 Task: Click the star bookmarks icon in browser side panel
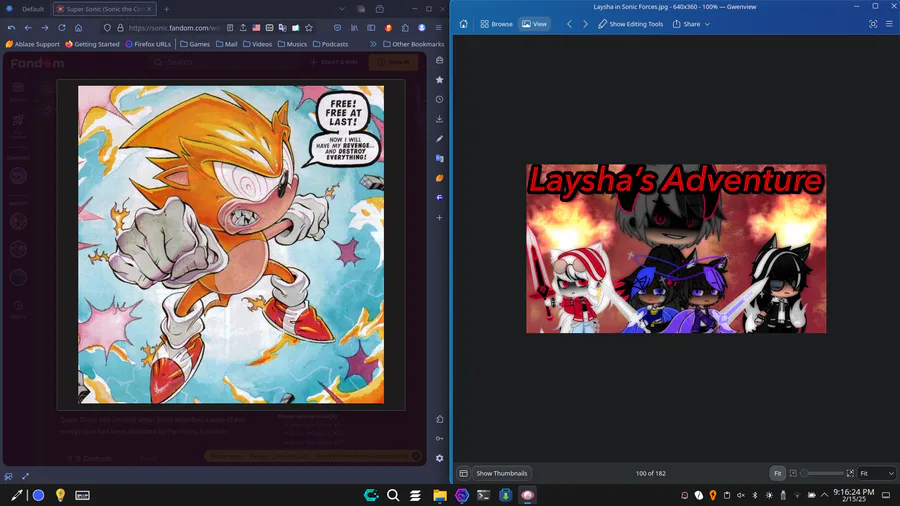(439, 80)
